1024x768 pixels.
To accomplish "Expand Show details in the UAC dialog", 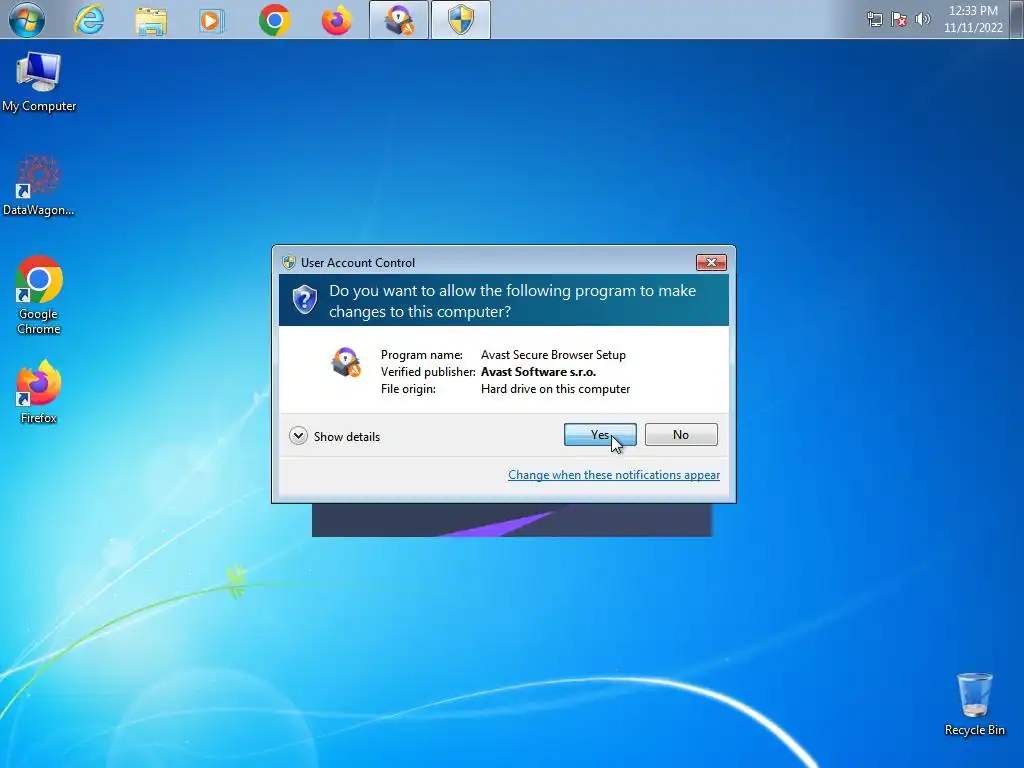I will point(334,436).
